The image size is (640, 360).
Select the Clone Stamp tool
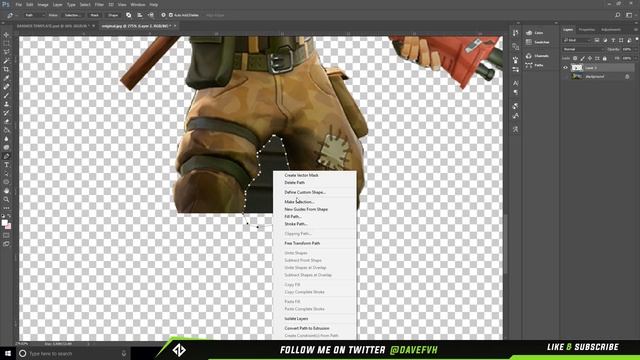[x=7, y=104]
